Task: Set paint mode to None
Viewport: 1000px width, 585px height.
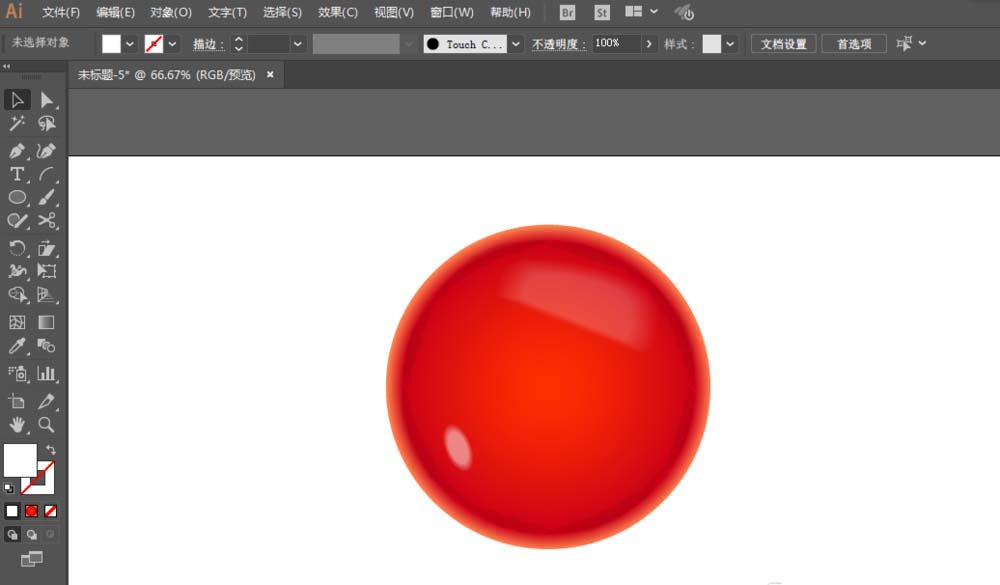Action: tap(50, 511)
